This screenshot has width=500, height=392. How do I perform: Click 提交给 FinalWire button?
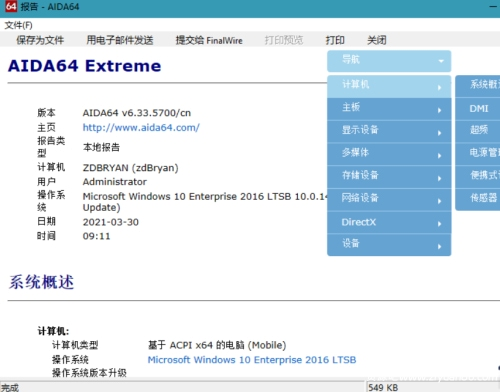click(209, 40)
